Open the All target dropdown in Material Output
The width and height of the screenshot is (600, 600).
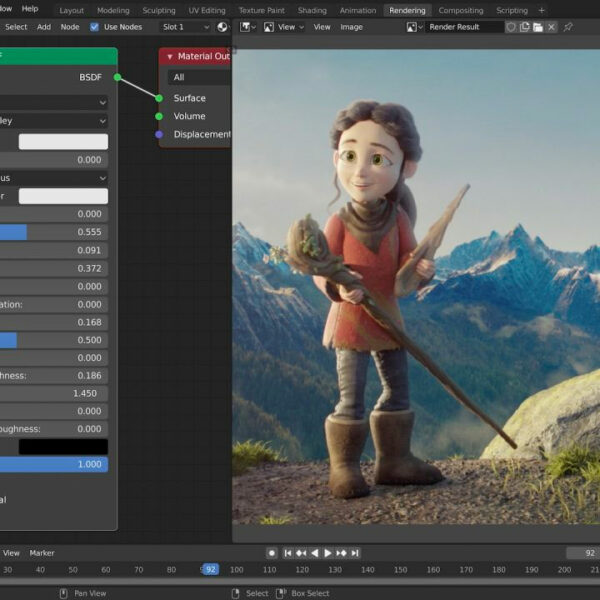[198, 77]
